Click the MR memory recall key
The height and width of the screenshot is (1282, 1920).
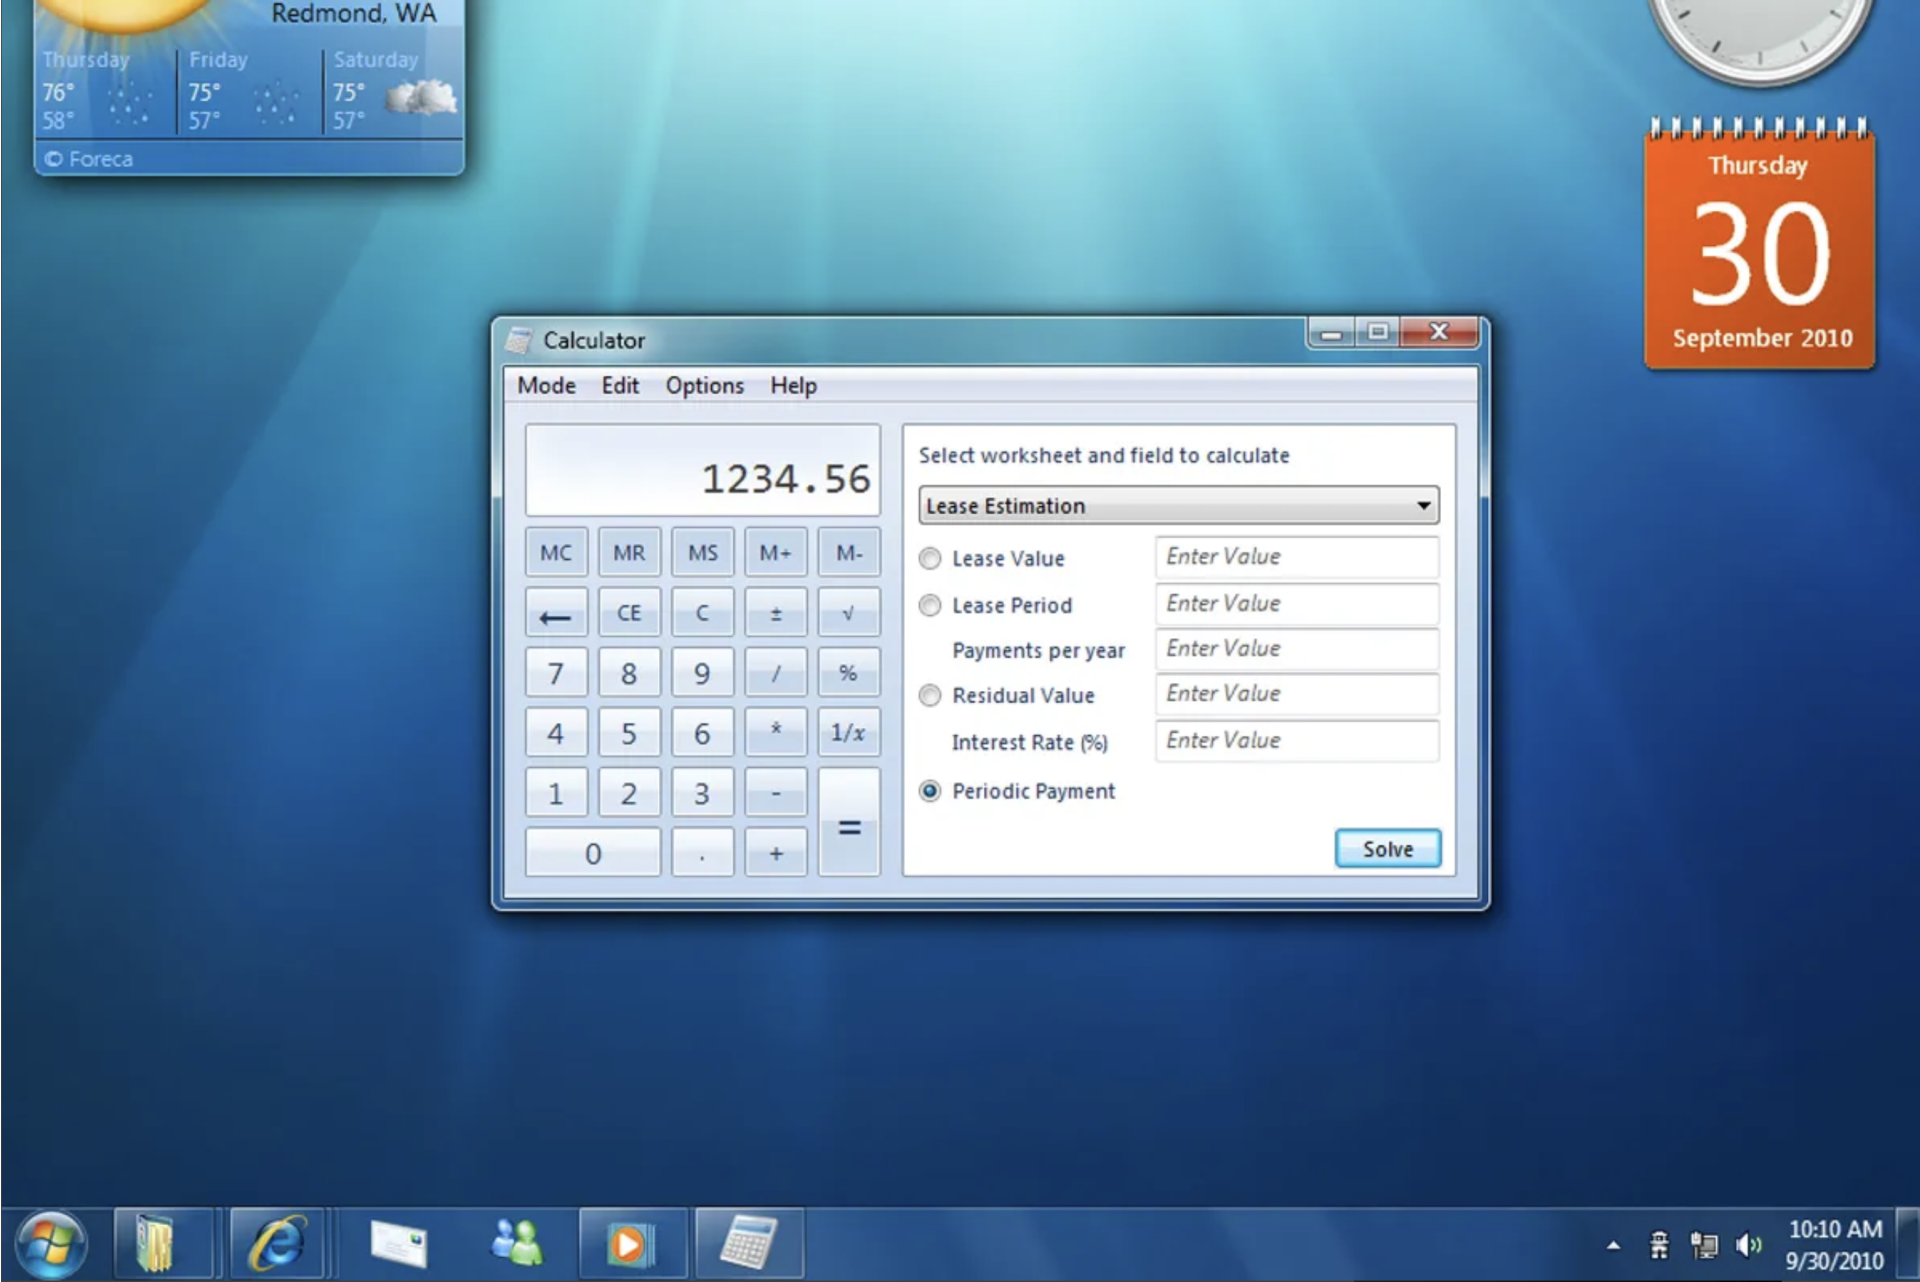click(629, 552)
